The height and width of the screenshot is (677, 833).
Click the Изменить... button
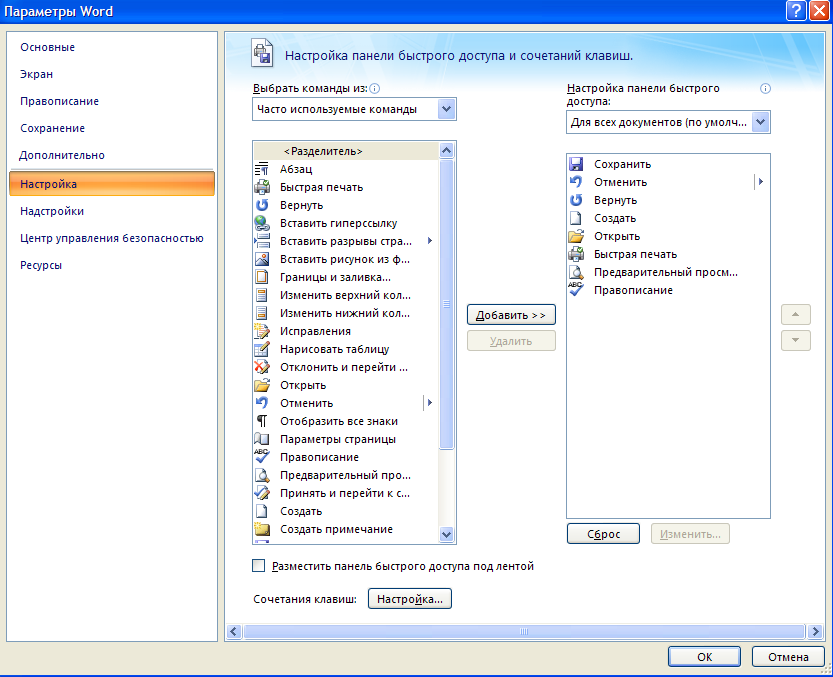click(x=690, y=534)
